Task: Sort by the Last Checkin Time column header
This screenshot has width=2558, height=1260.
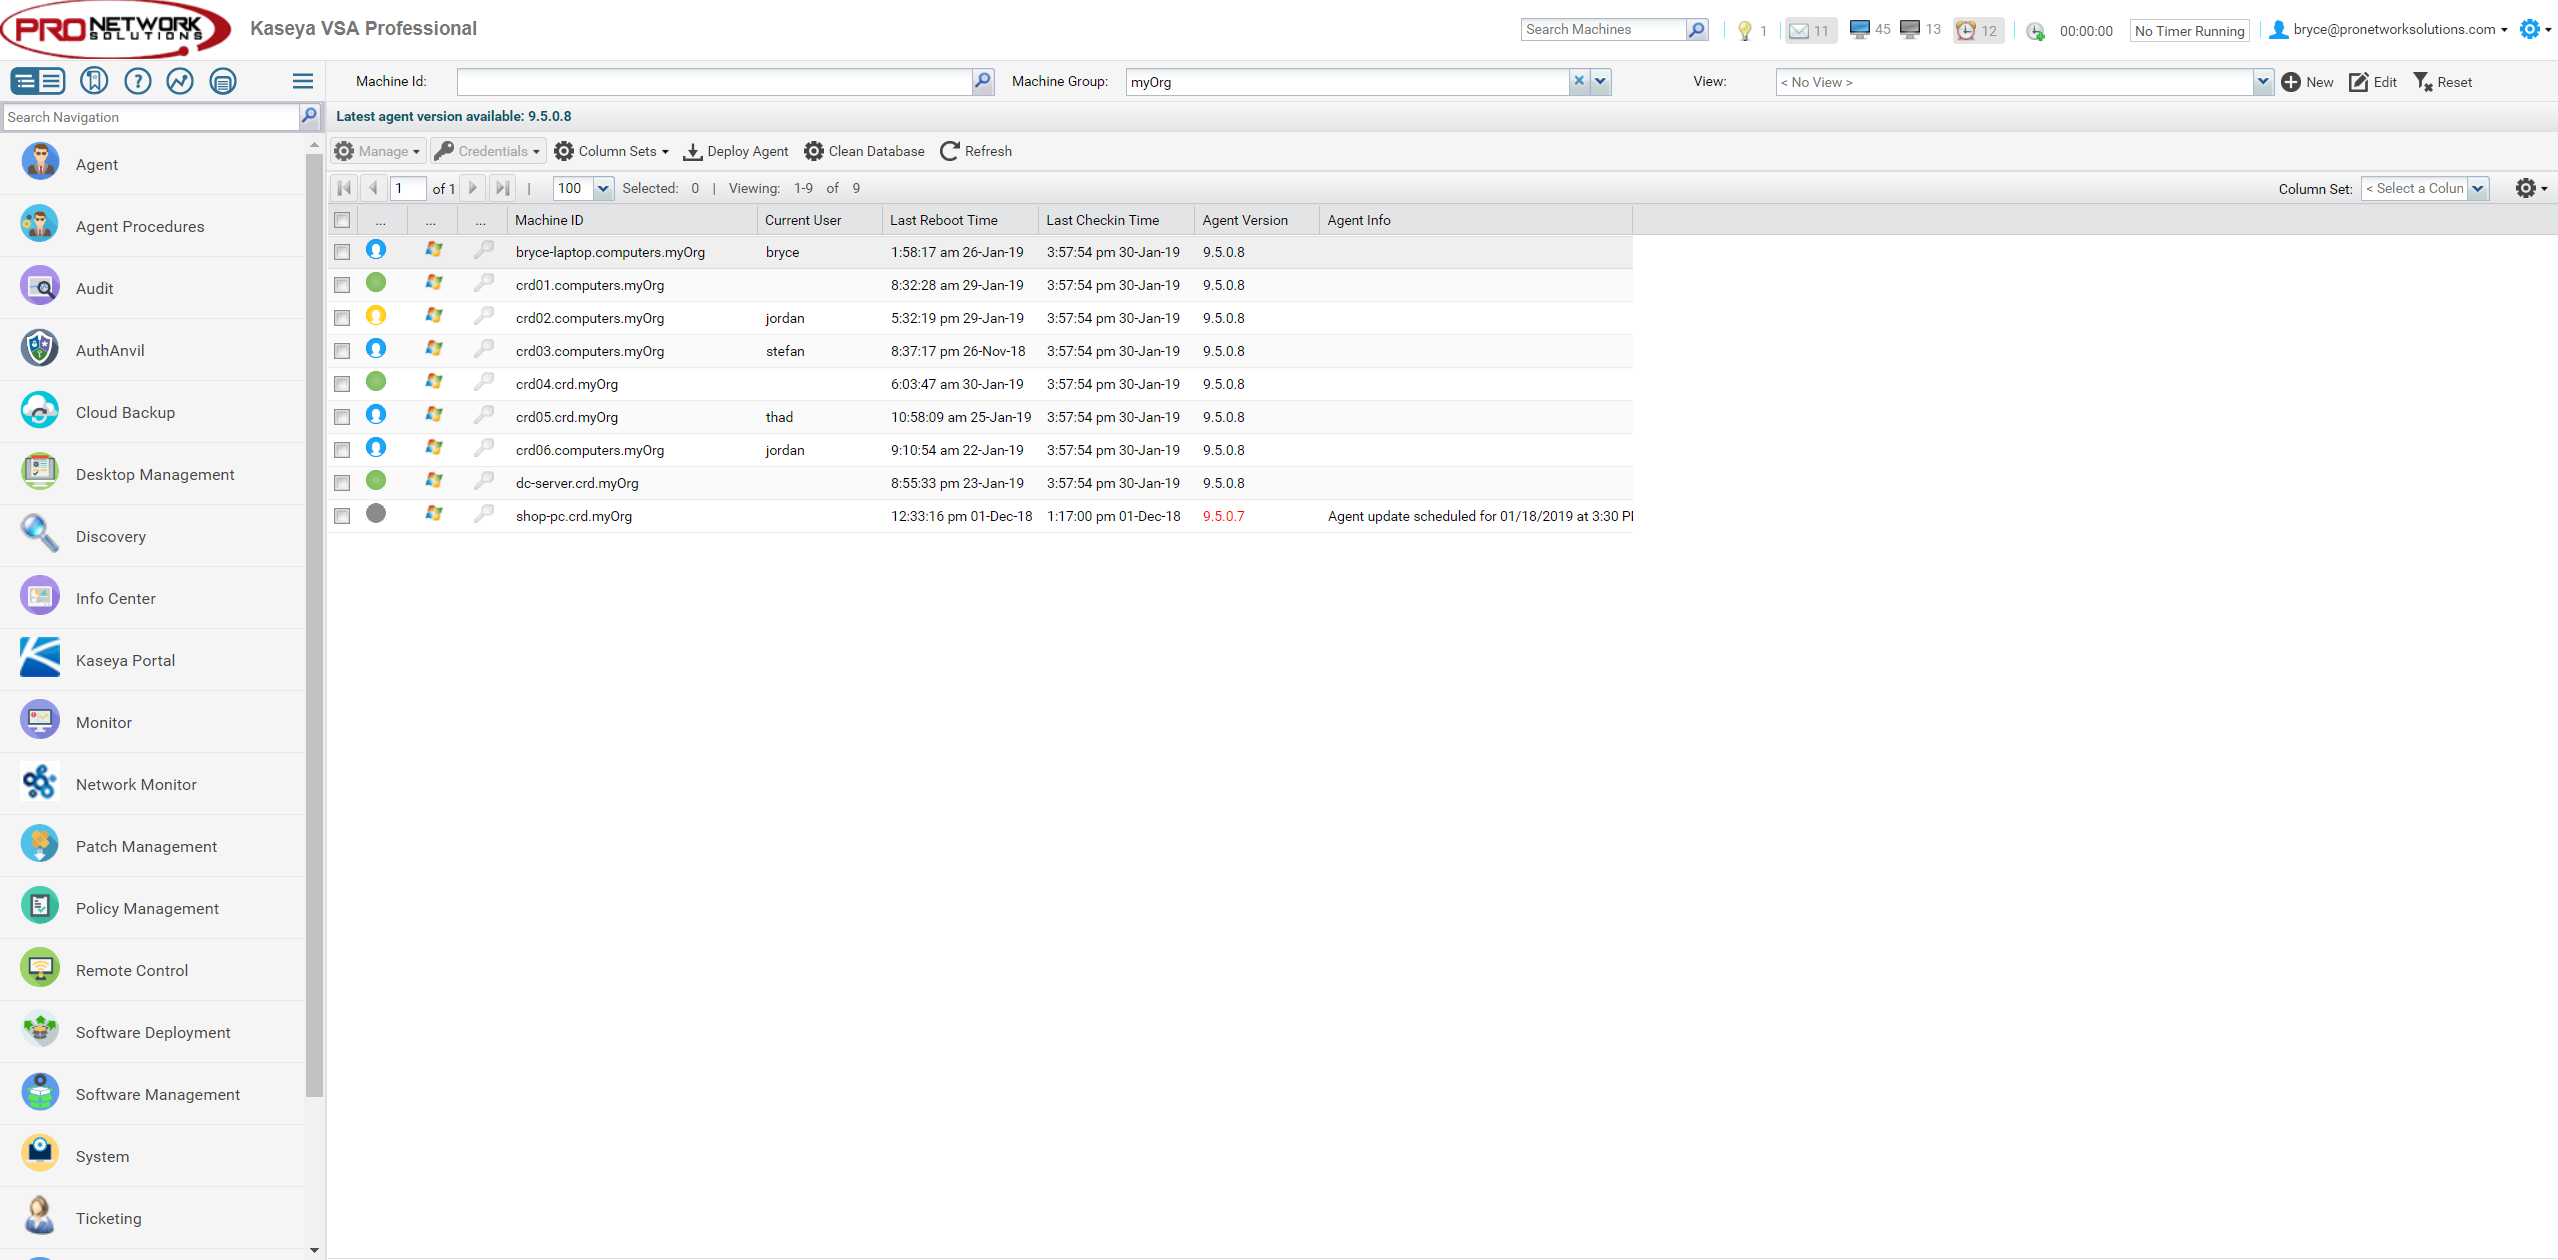Action: pos(1116,220)
